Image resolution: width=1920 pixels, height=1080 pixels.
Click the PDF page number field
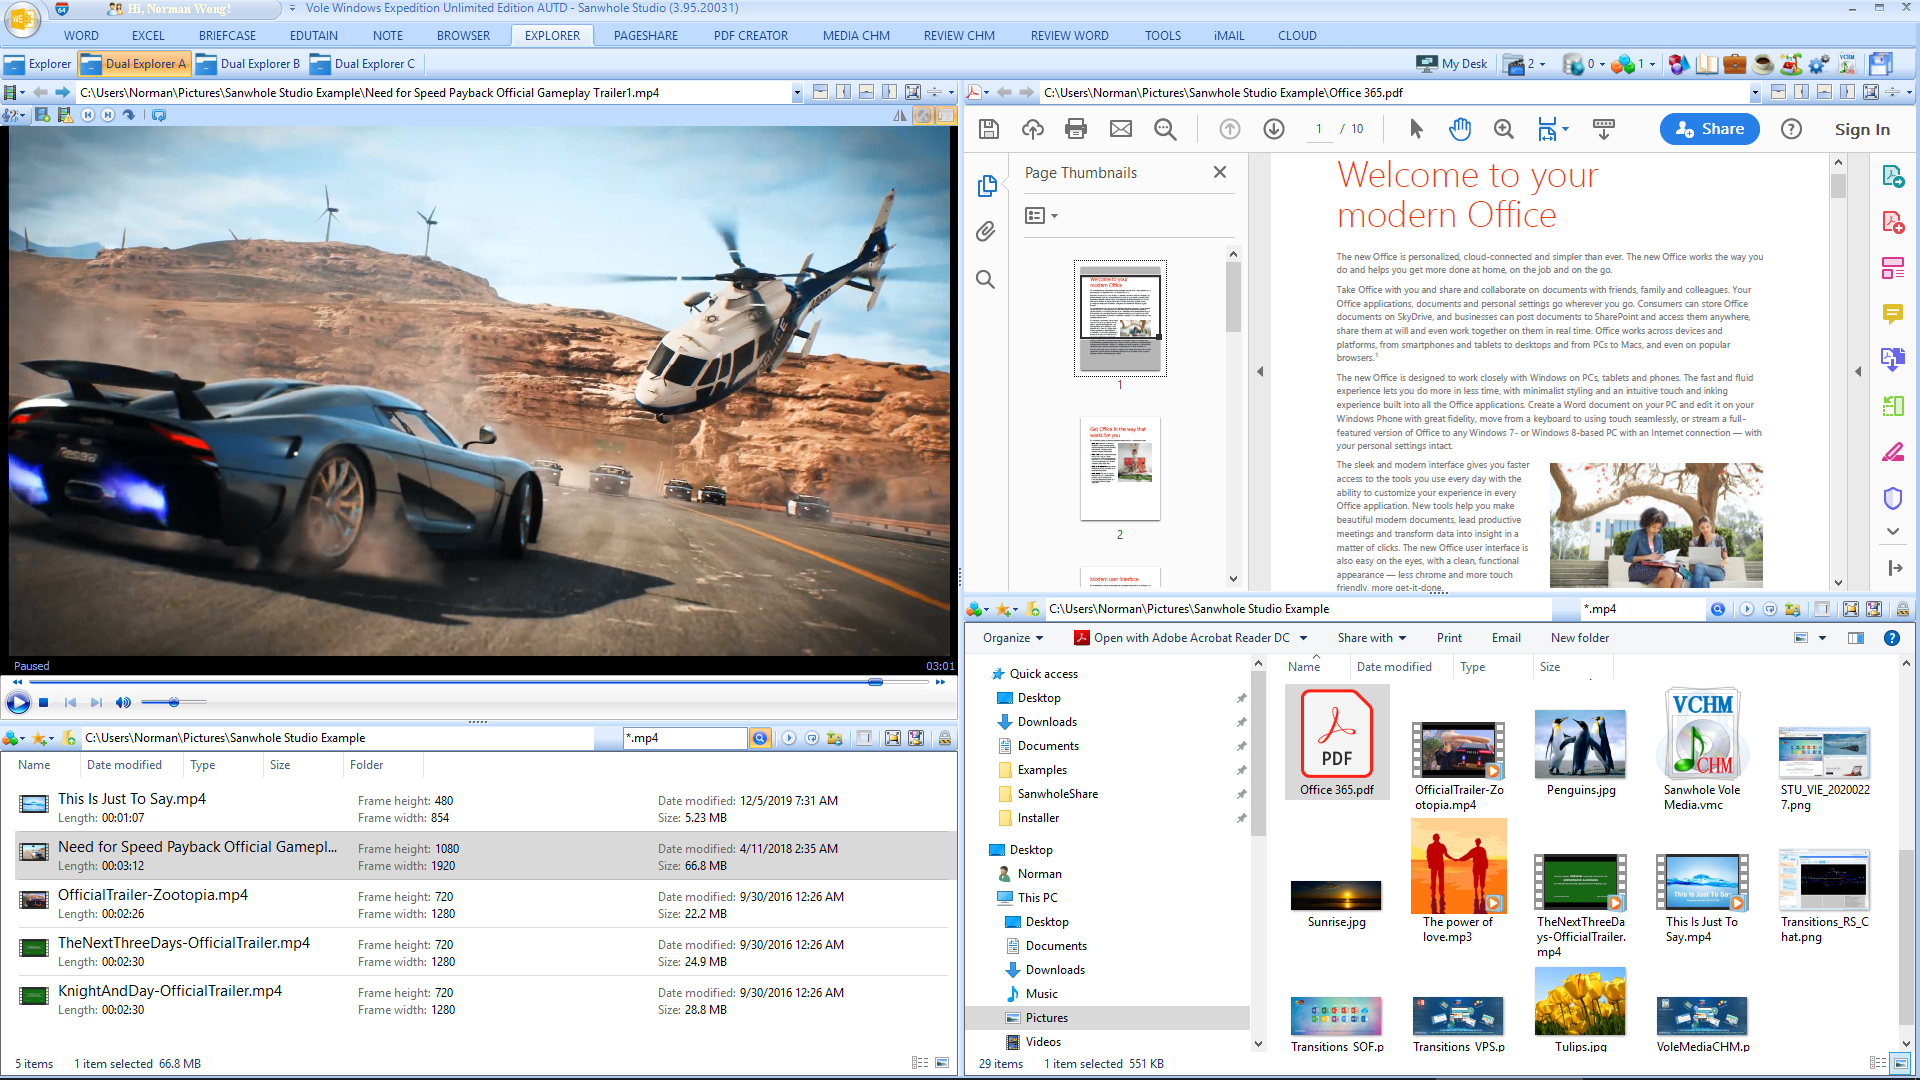tap(1319, 129)
